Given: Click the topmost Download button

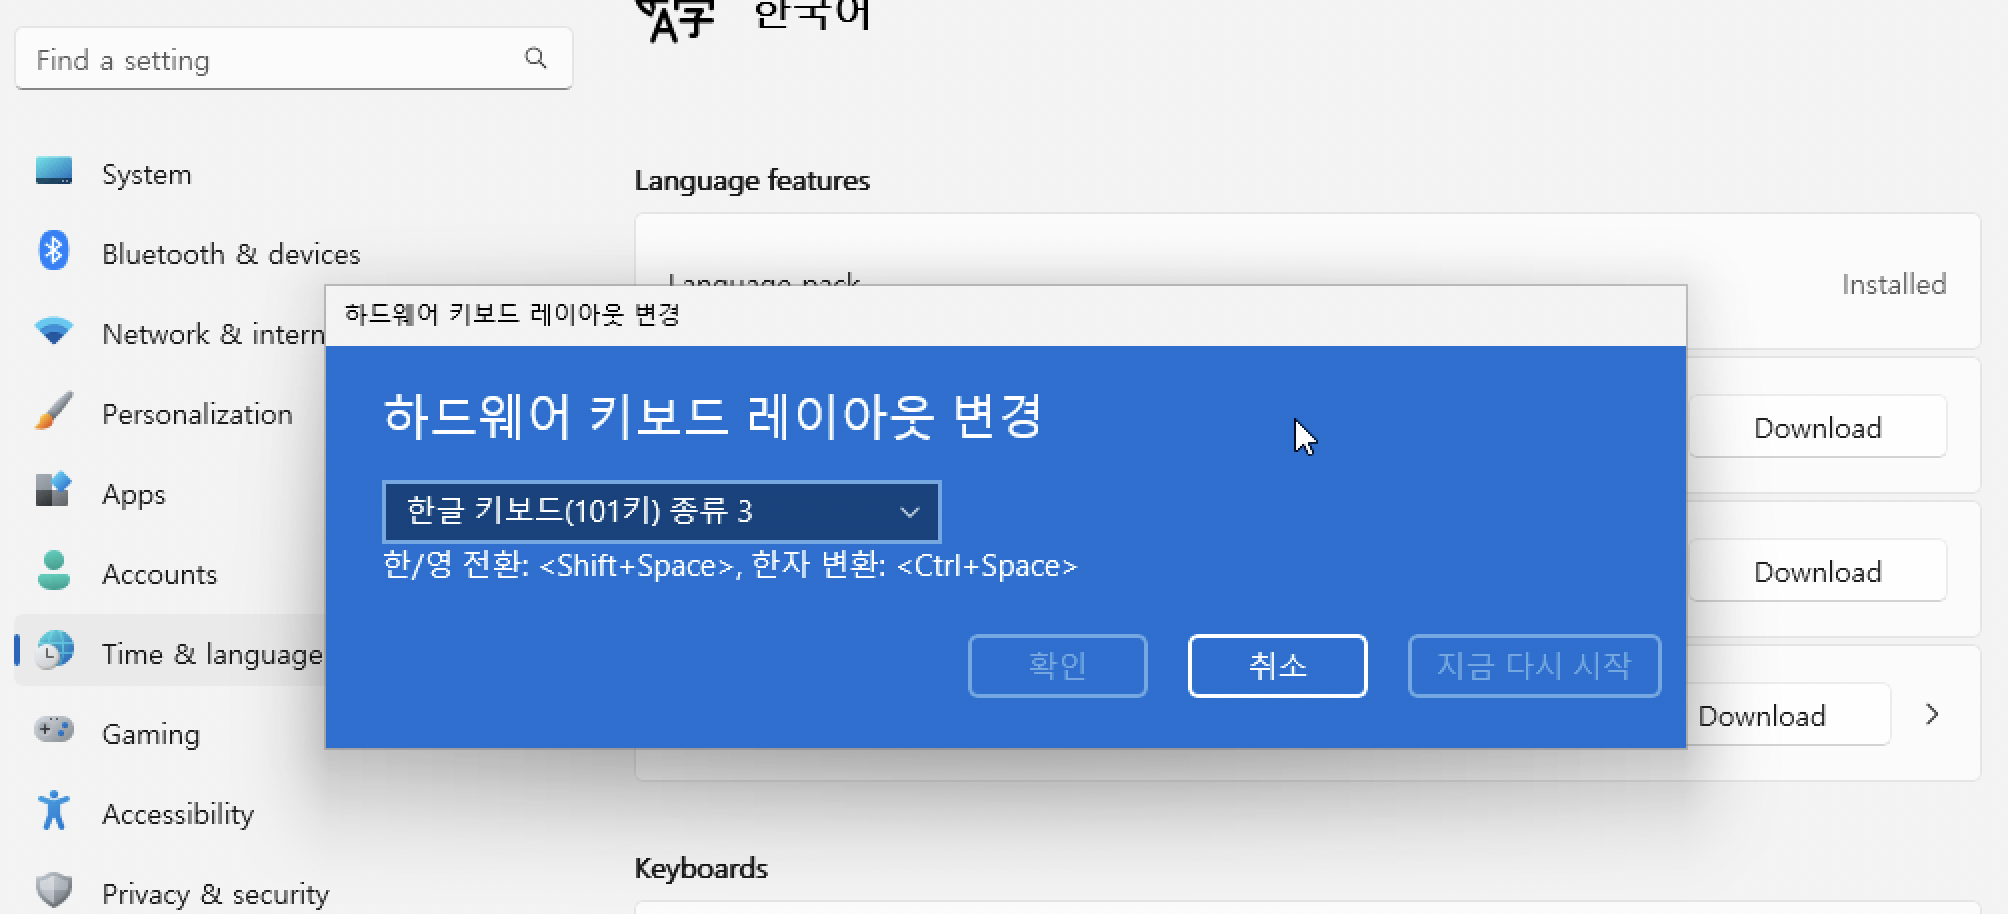Looking at the screenshot, I should coord(1817,426).
